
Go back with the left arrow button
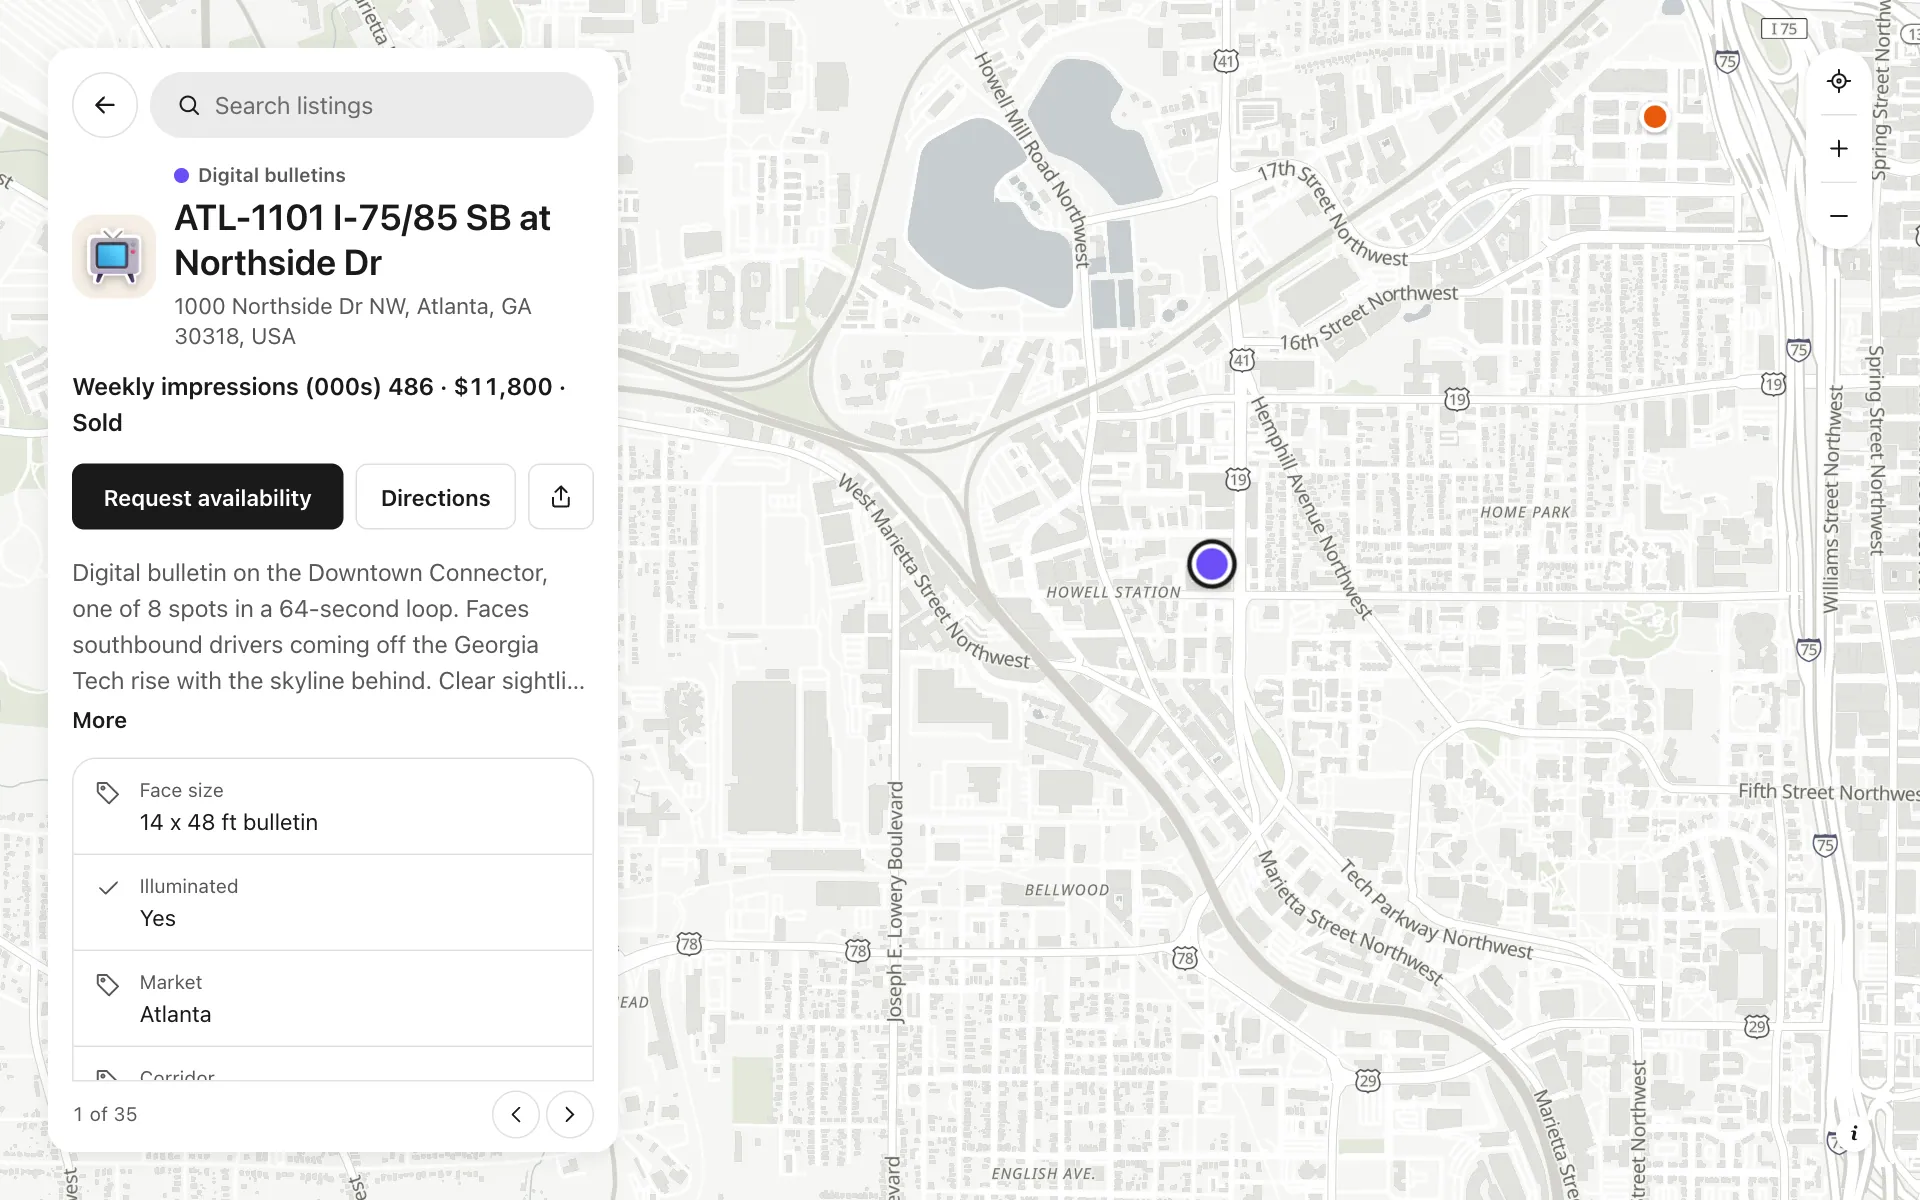[x=105, y=105]
